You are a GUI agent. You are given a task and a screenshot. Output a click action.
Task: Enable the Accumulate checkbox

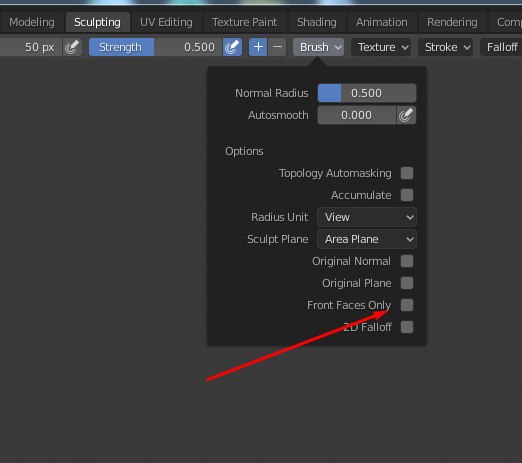point(407,195)
